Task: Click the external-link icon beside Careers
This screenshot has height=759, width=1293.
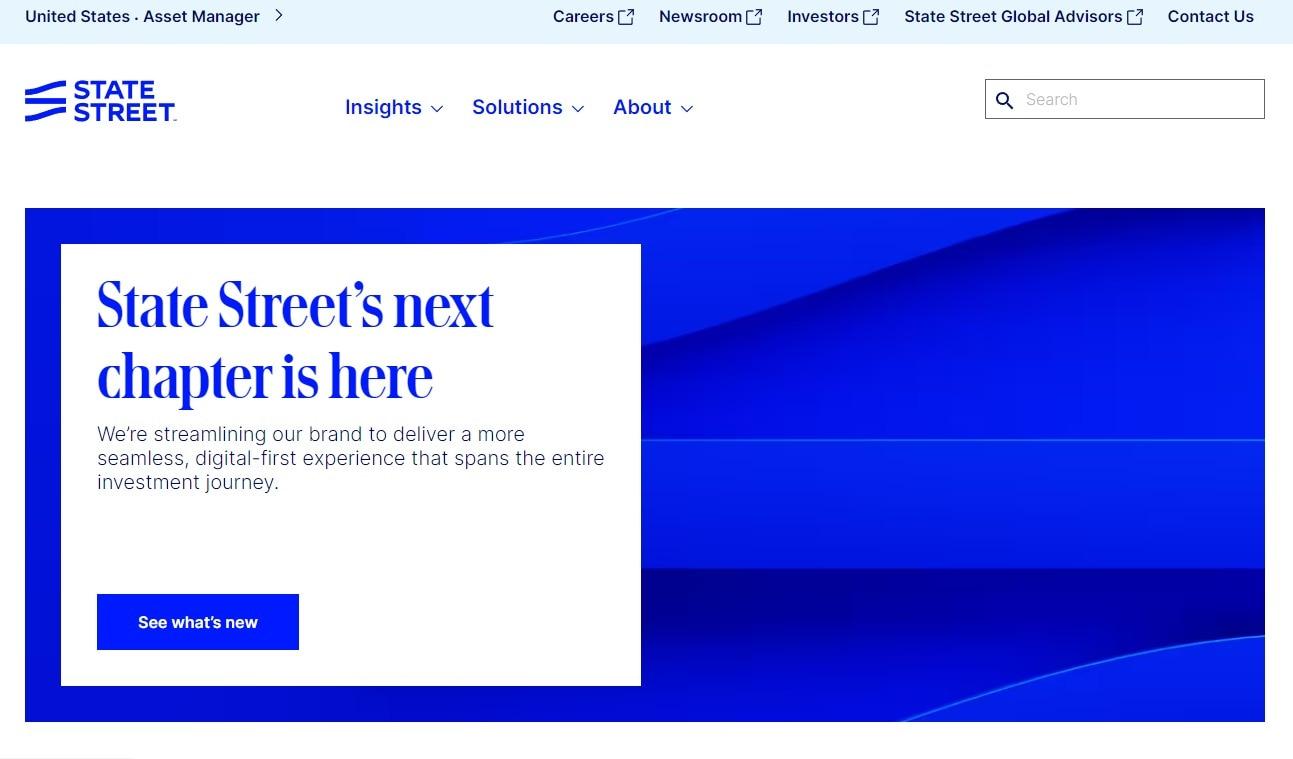Action: (x=626, y=17)
